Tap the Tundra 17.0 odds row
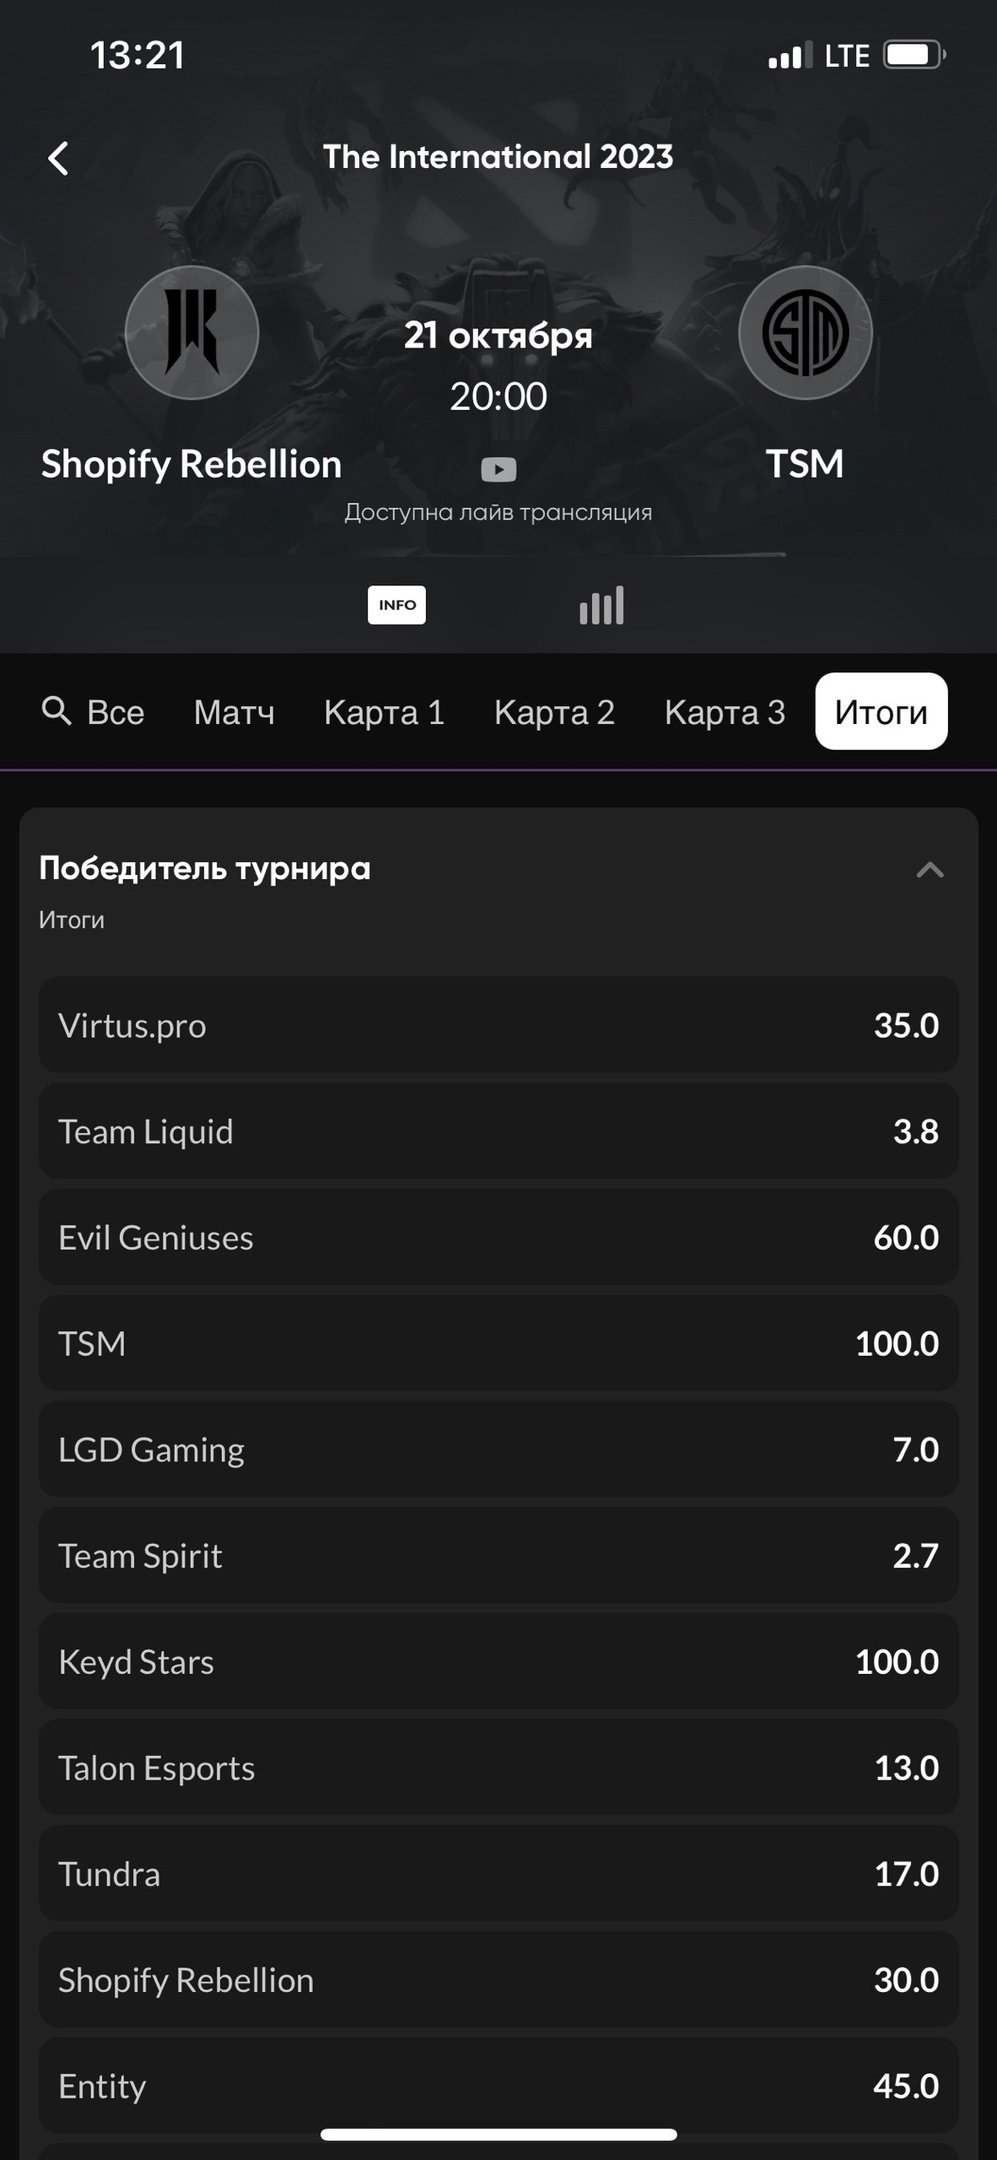 click(498, 1874)
